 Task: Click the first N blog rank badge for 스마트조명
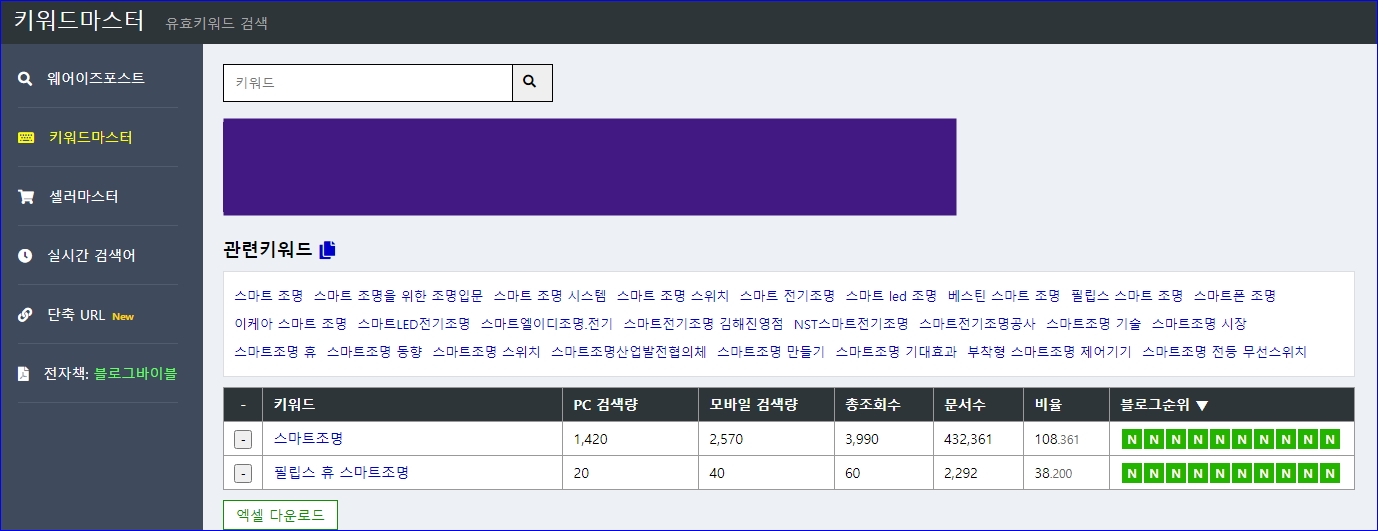tap(1131, 439)
